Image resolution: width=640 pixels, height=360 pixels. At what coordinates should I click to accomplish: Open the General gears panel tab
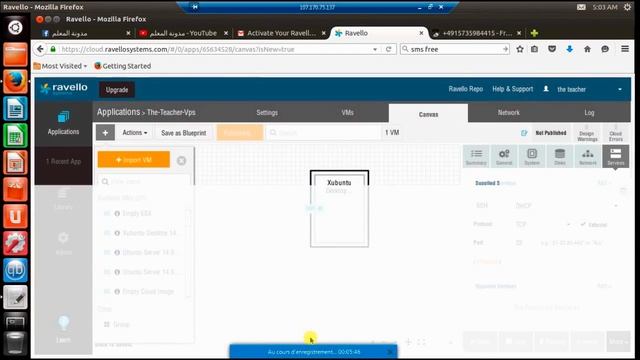coord(504,156)
